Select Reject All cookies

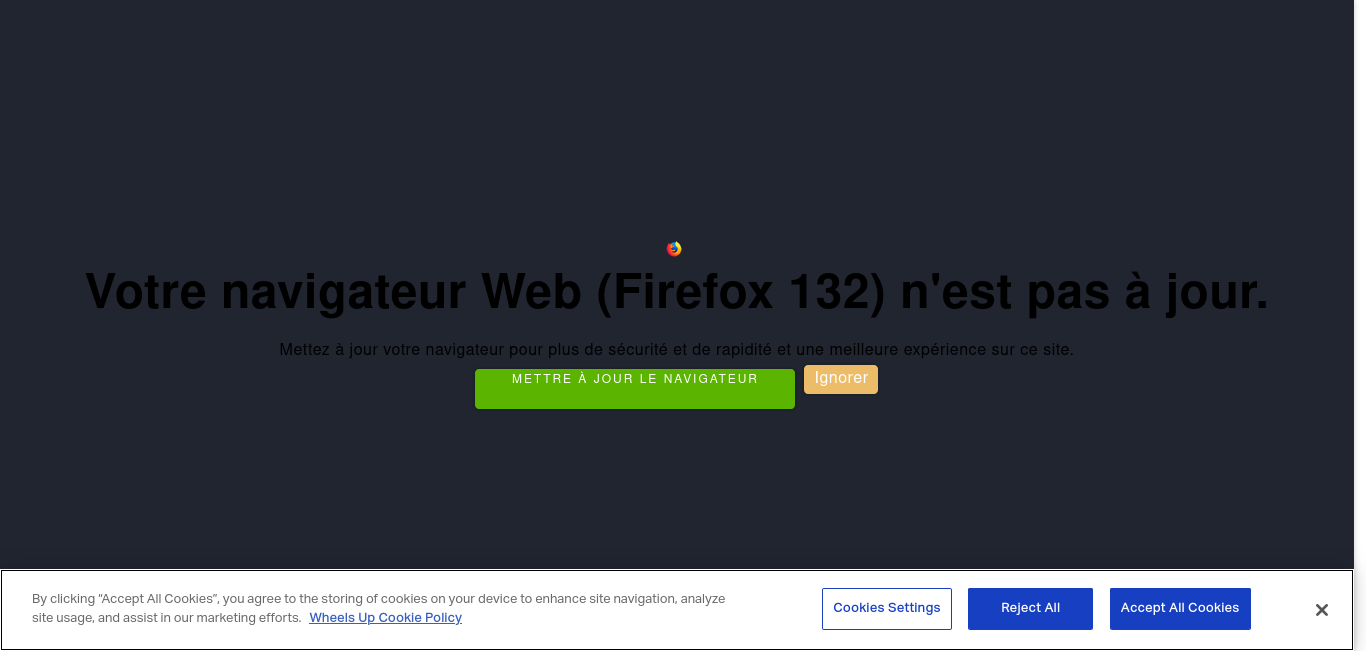pyautogui.click(x=1030, y=609)
